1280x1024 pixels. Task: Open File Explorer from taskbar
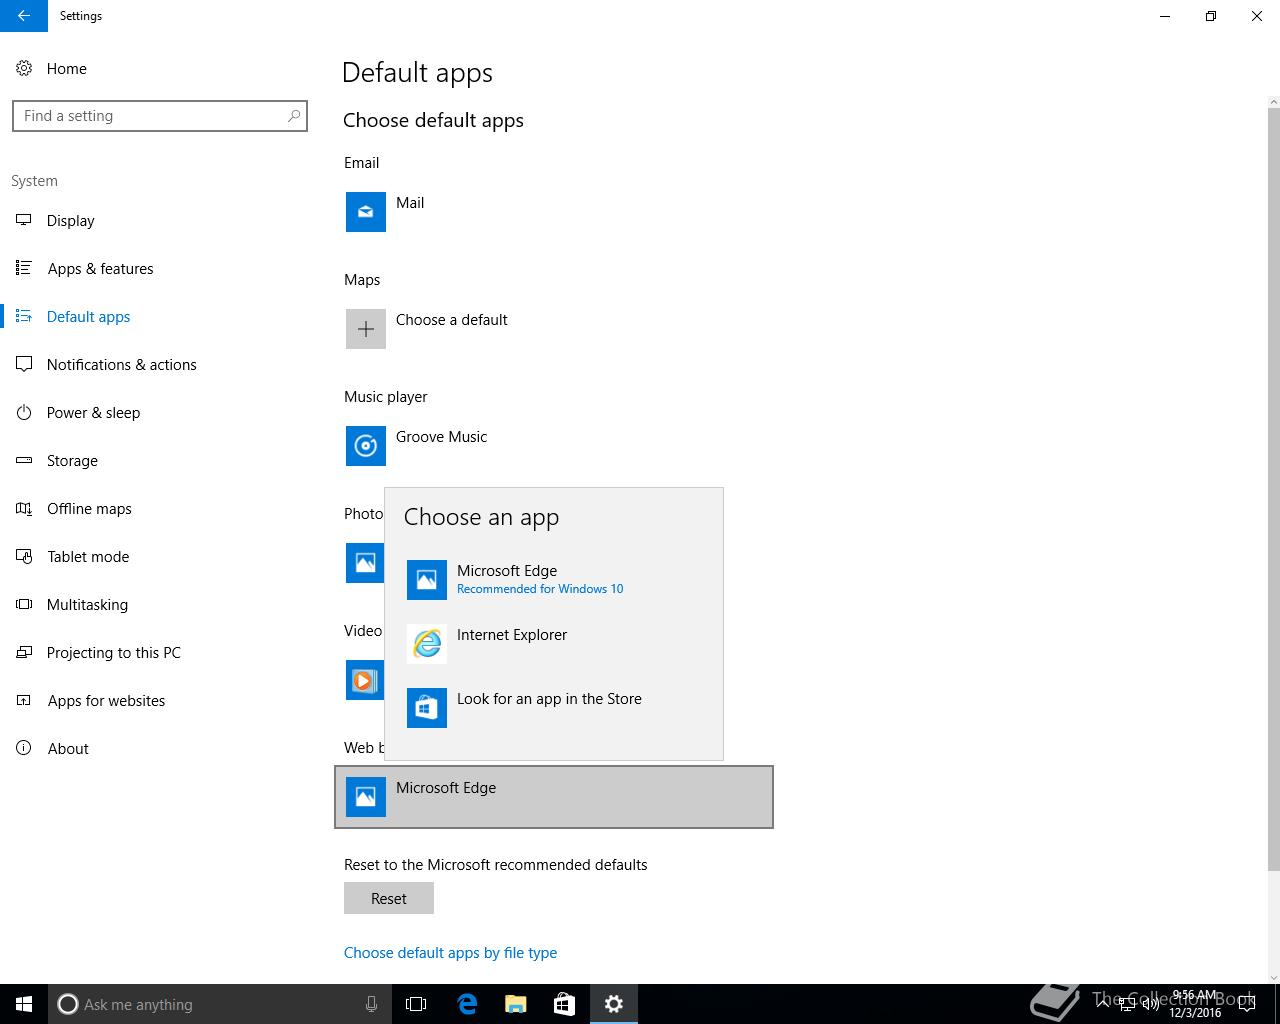click(x=516, y=1004)
